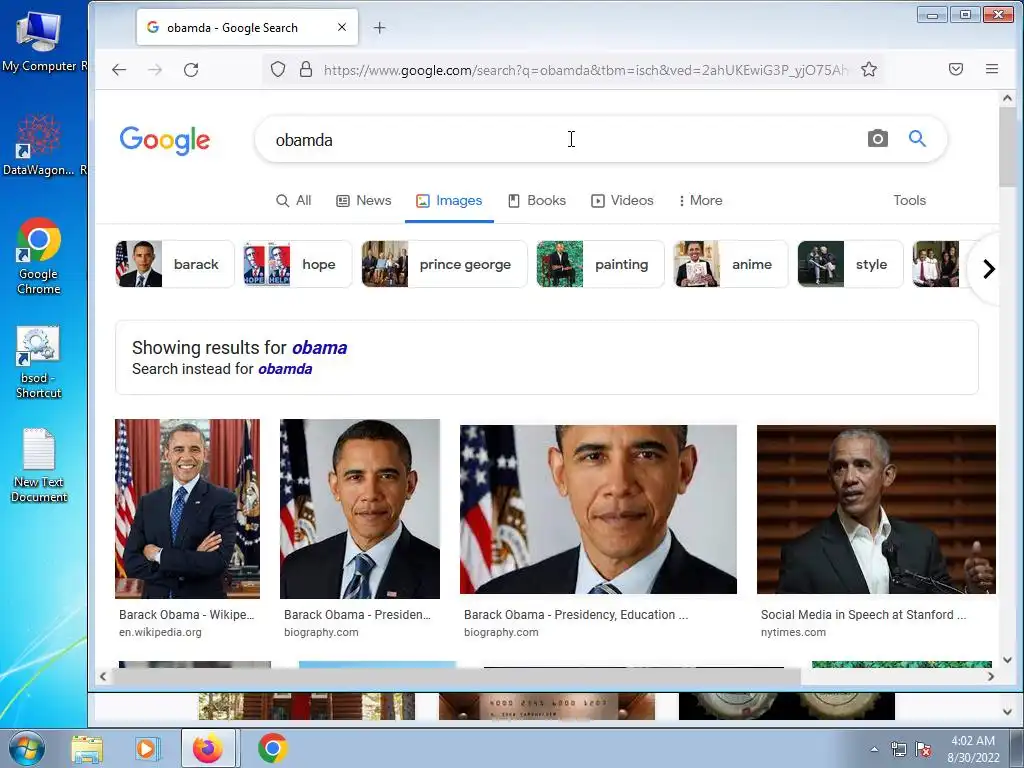Screen dimensions: 1024x768
Task: Go back with the browser back arrow
Action: tap(119, 70)
